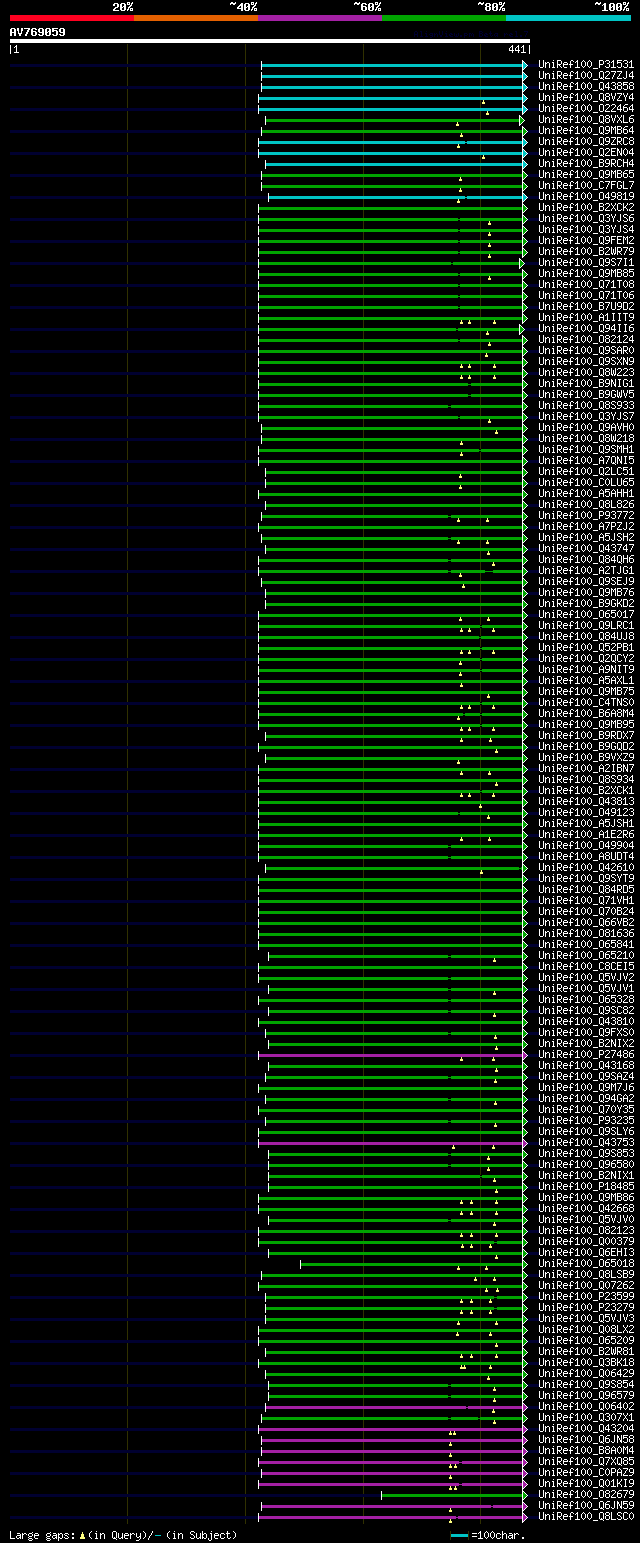The height and width of the screenshot is (1543, 640).
Task: Open hit UniRef100_Q9SC82
Action: pos(586,1010)
